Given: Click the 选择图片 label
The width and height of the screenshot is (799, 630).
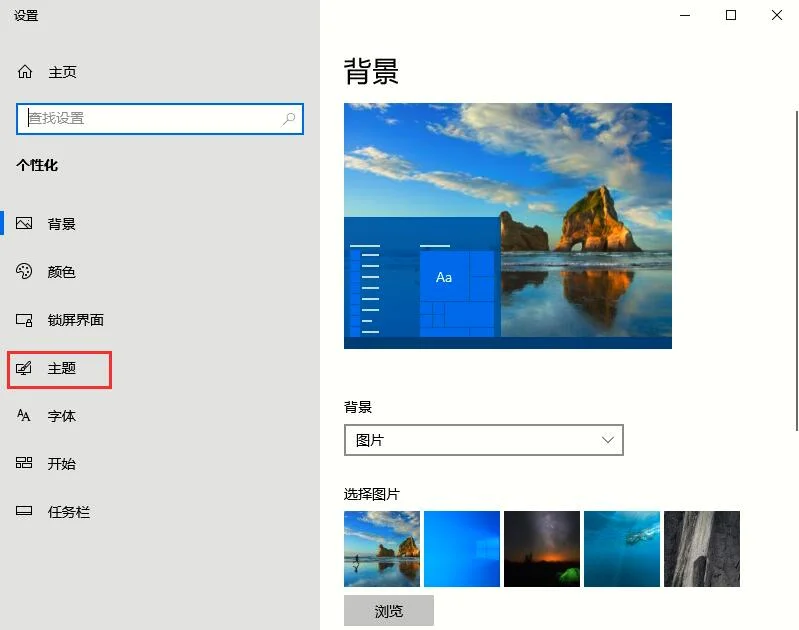Looking at the screenshot, I should tap(372, 494).
